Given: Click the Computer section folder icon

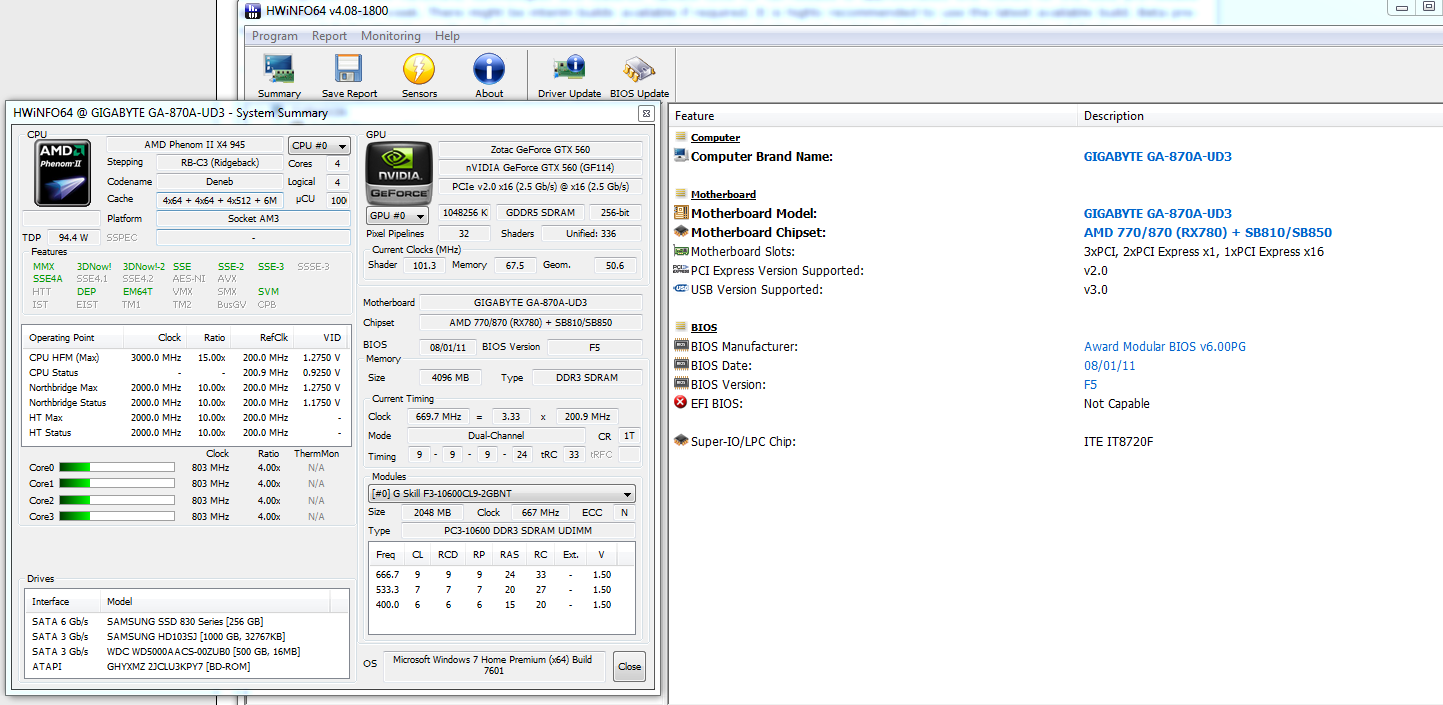Looking at the screenshot, I should (x=681, y=137).
